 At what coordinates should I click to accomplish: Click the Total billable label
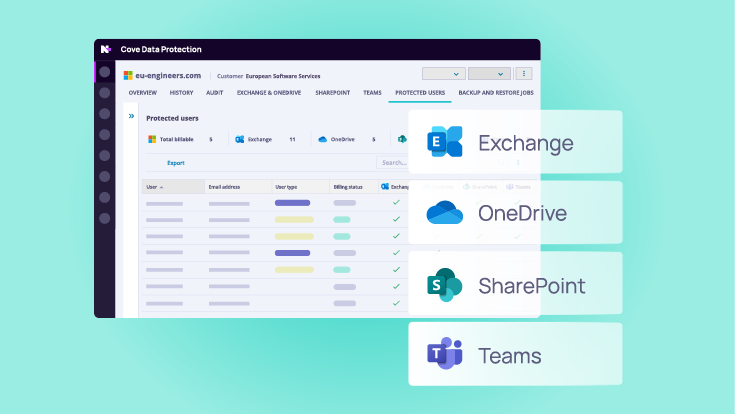tap(176, 139)
